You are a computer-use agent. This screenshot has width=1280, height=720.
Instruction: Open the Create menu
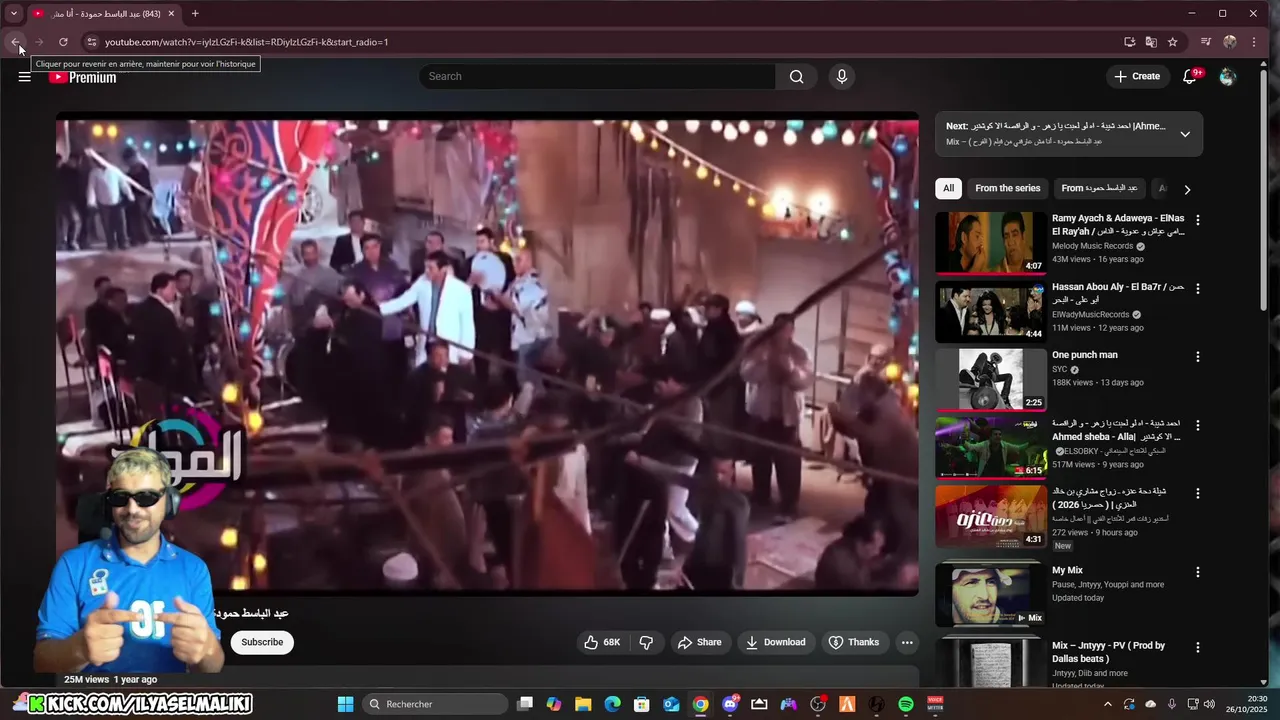point(1138,76)
